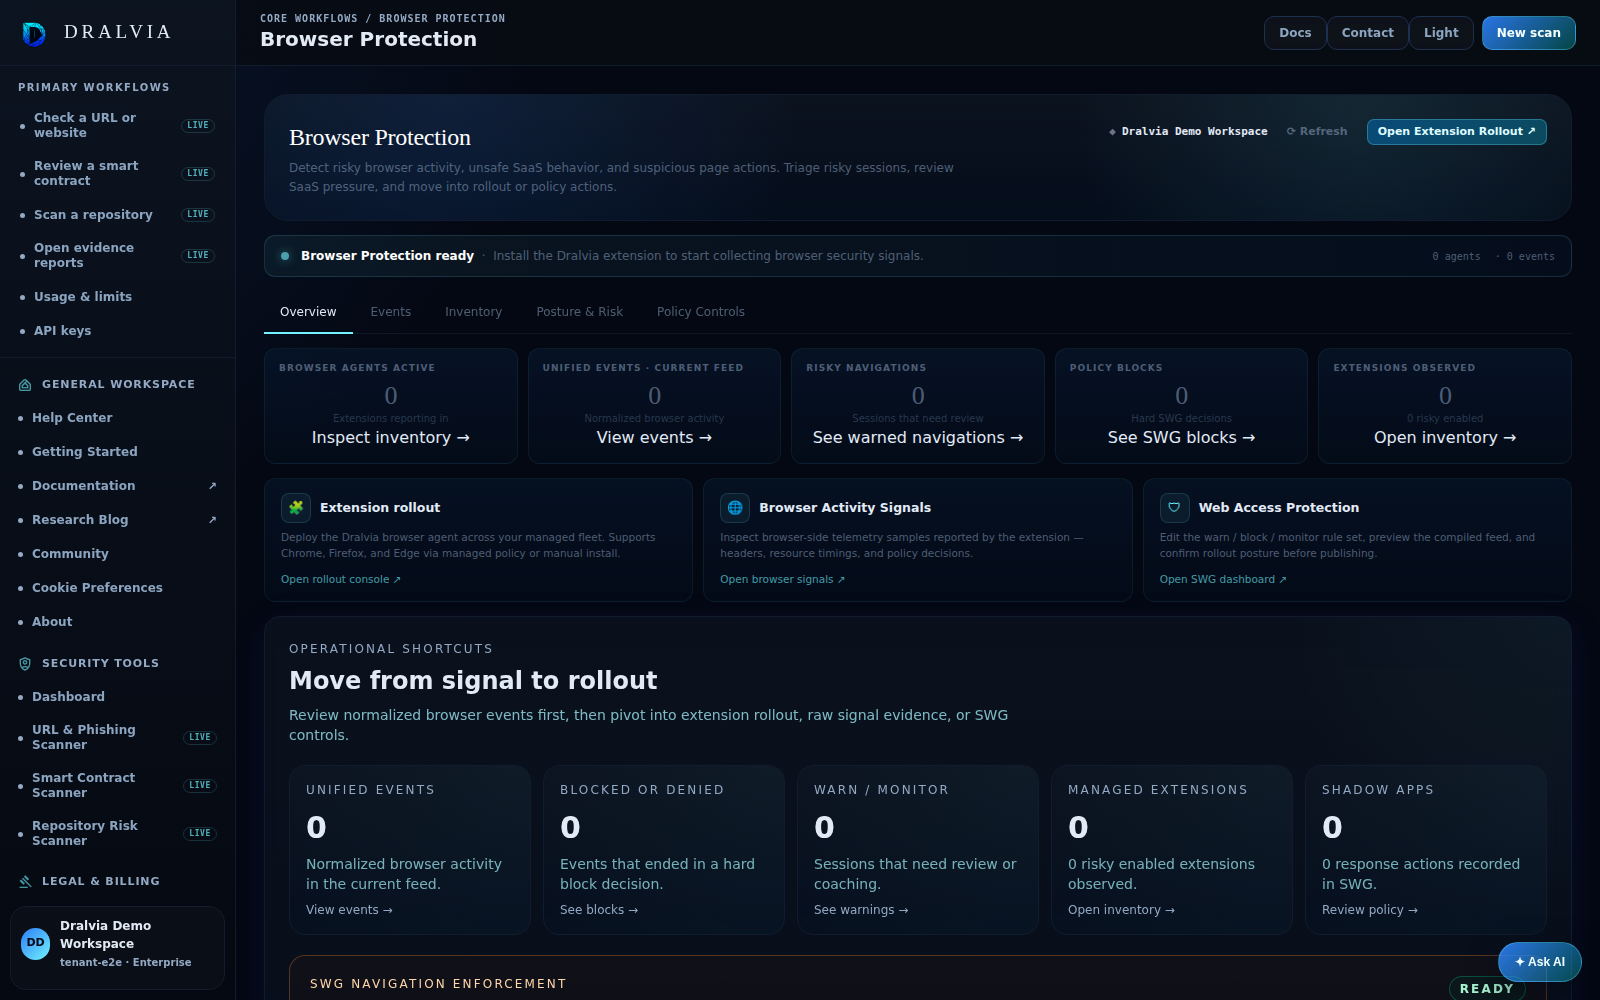Viewport: 1600px width, 1000px height.
Task: Click the Extension rollout puzzle icon
Action: (296, 508)
